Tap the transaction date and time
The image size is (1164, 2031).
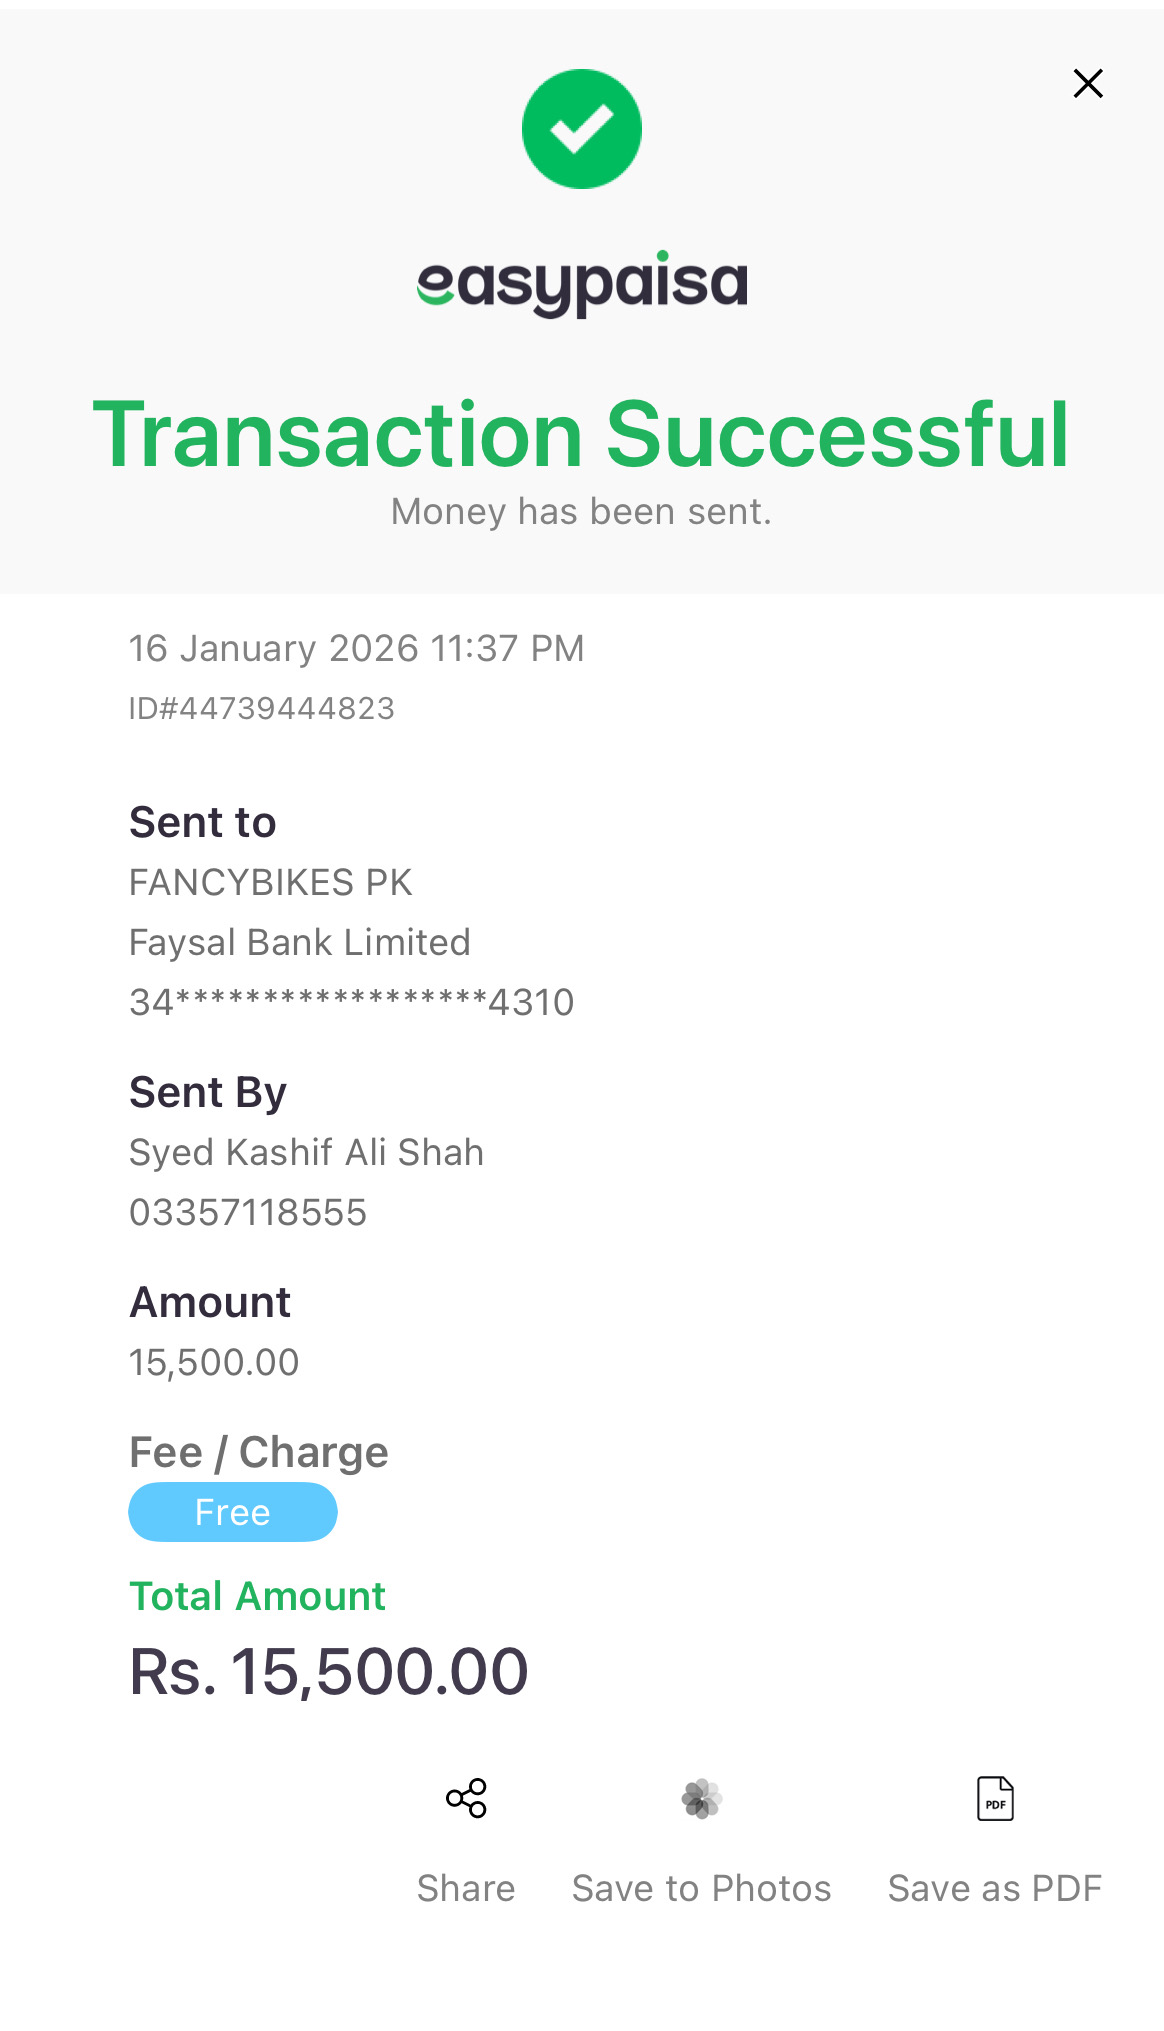[356, 648]
